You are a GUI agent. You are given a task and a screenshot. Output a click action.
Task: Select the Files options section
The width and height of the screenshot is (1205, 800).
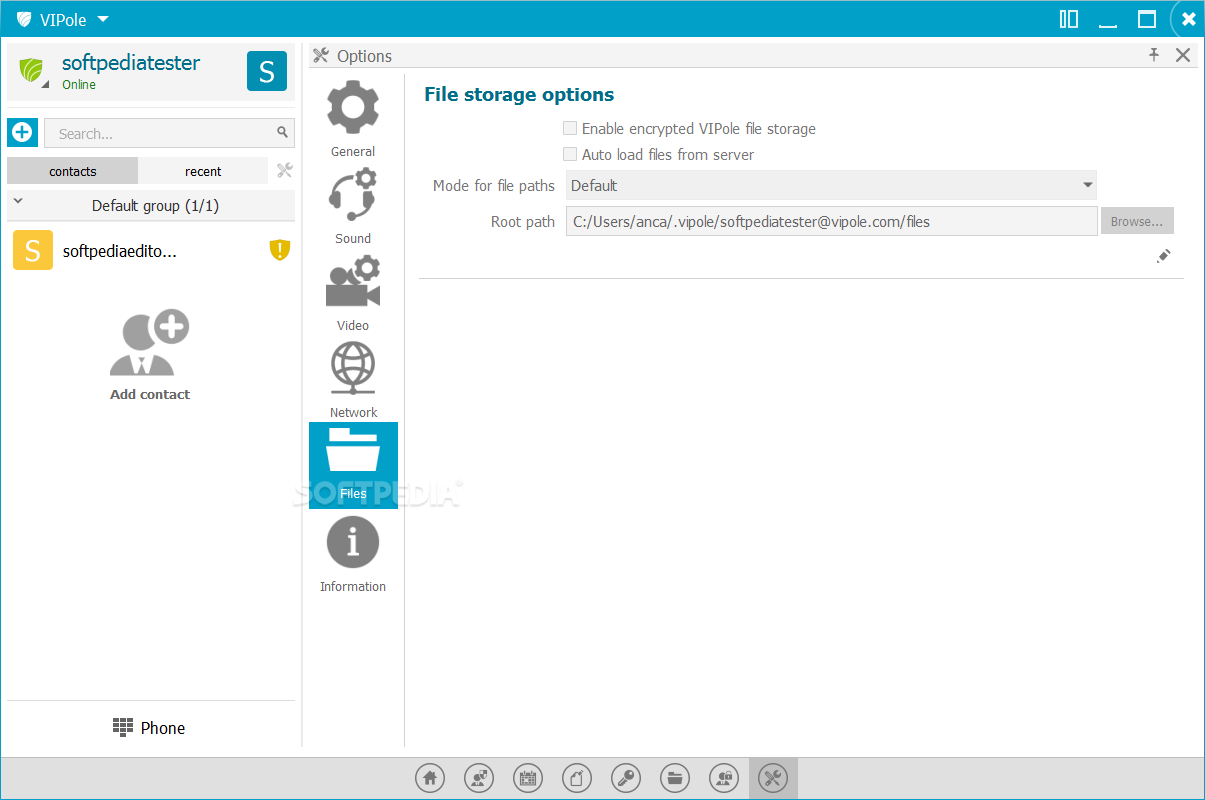[353, 465]
